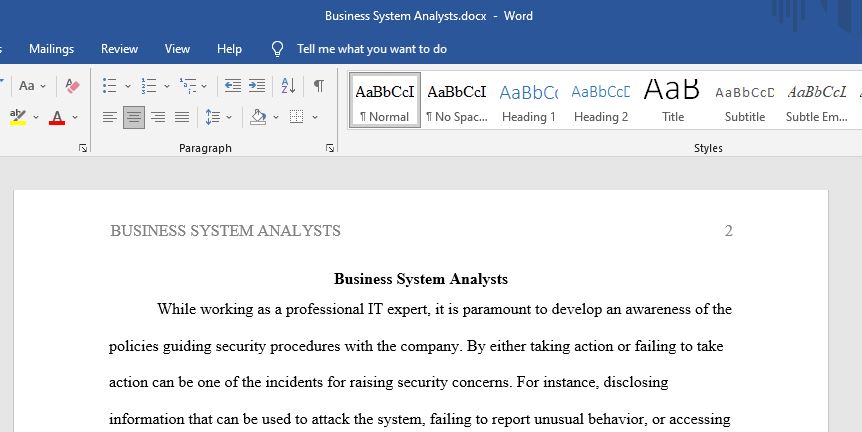The height and width of the screenshot is (432, 862).
Task: Select the Normal style
Action: point(385,100)
